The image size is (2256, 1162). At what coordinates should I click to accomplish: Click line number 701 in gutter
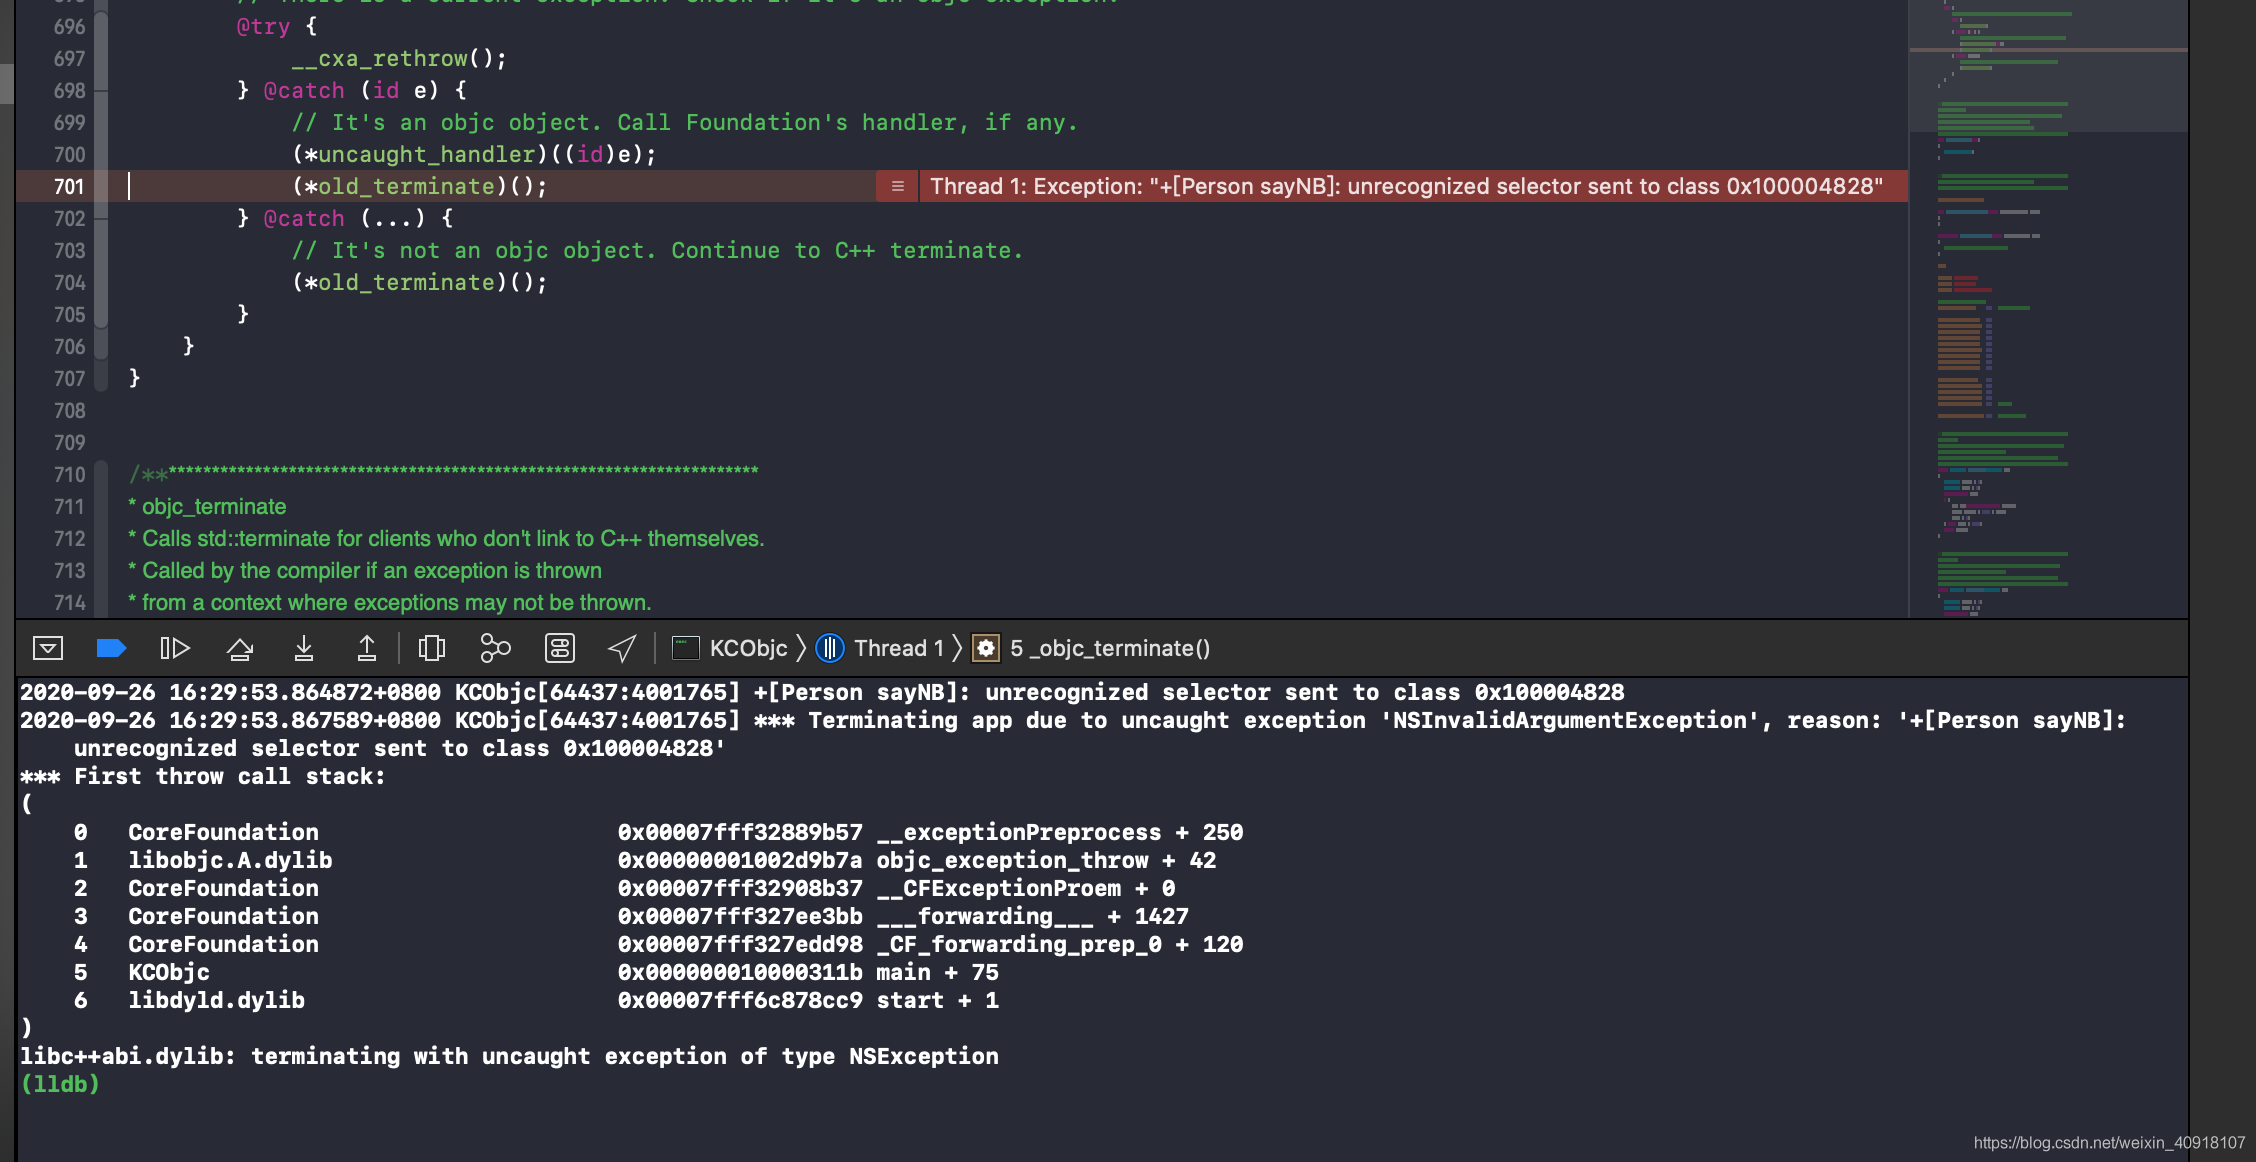[69, 186]
